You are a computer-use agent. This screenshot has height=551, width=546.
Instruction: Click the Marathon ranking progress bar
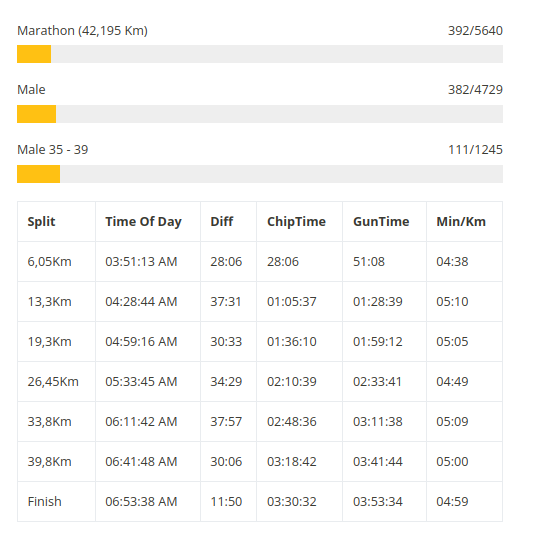[x=260, y=54]
